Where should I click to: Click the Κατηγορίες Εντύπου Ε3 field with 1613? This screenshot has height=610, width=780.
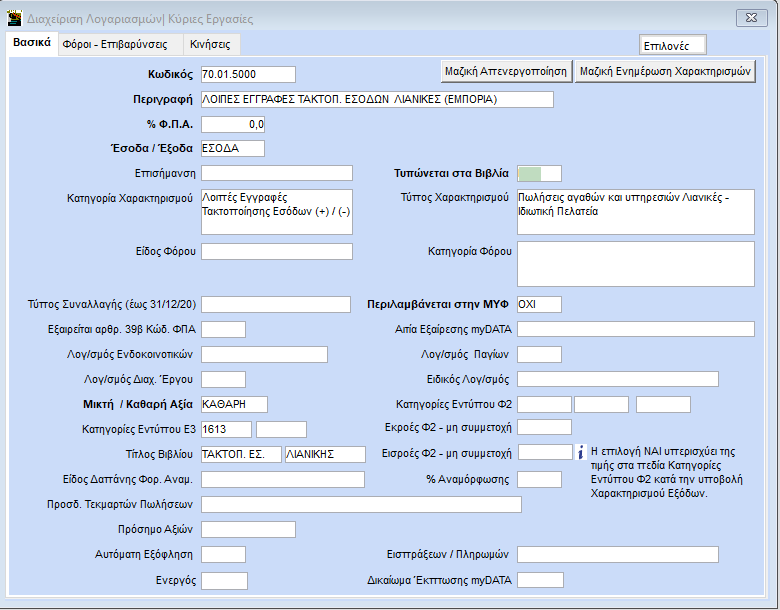226,429
